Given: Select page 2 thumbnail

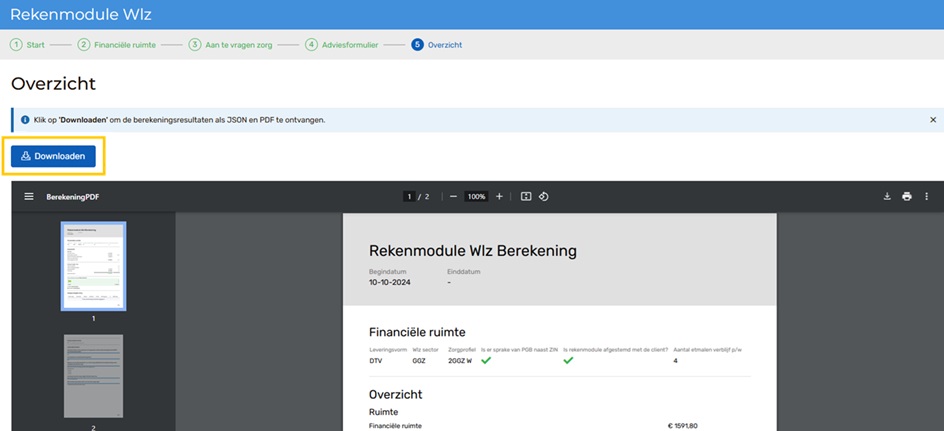Looking at the screenshot, I should click(93, 376).
